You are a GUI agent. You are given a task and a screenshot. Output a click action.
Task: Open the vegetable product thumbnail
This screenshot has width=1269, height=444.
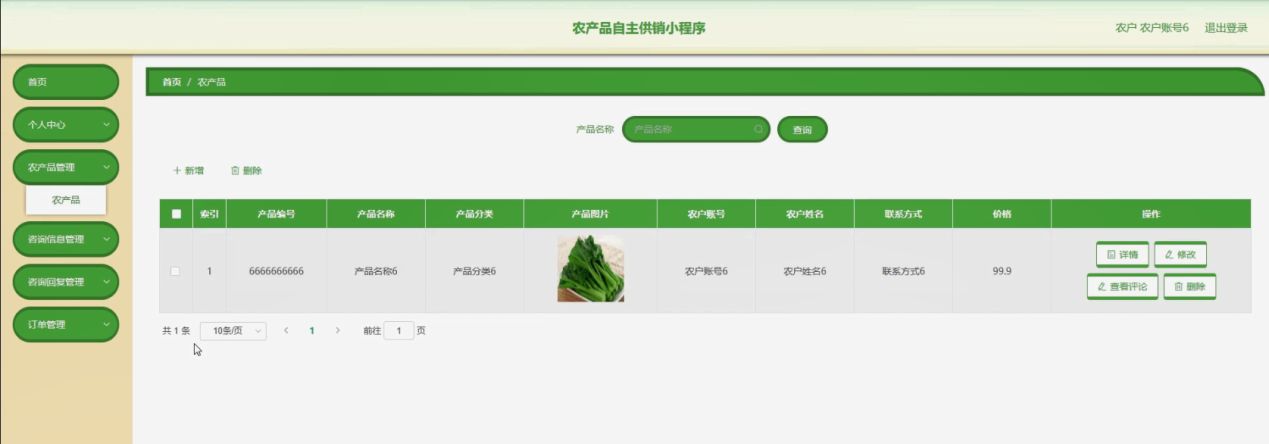tap(590, 268)
